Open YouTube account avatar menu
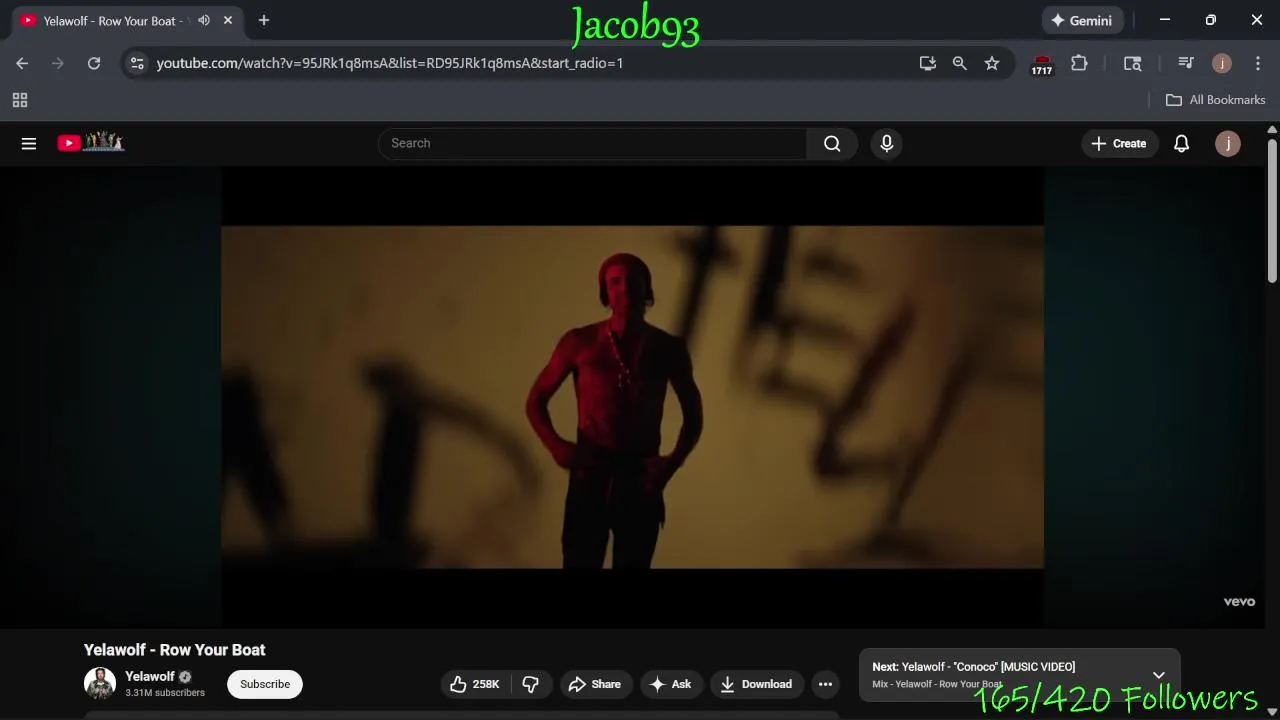Screen dimensions: 1280x720 point(1228,144)
